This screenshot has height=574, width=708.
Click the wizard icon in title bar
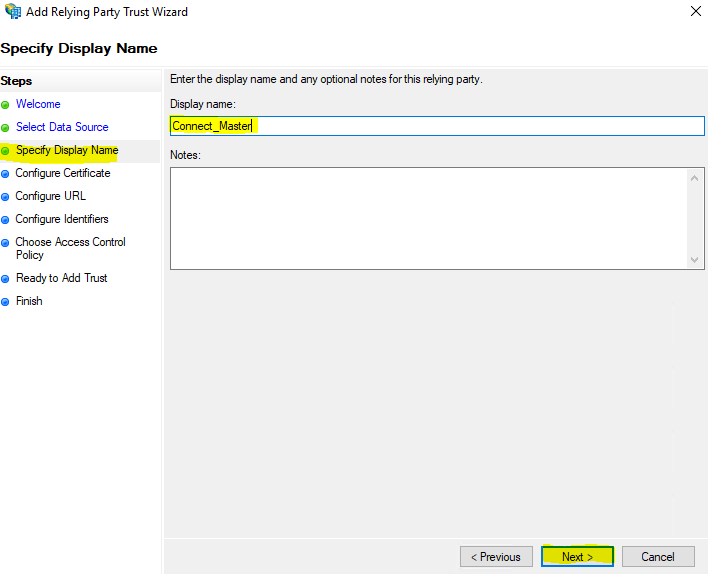pyautogui.click(x=13, y=11)
